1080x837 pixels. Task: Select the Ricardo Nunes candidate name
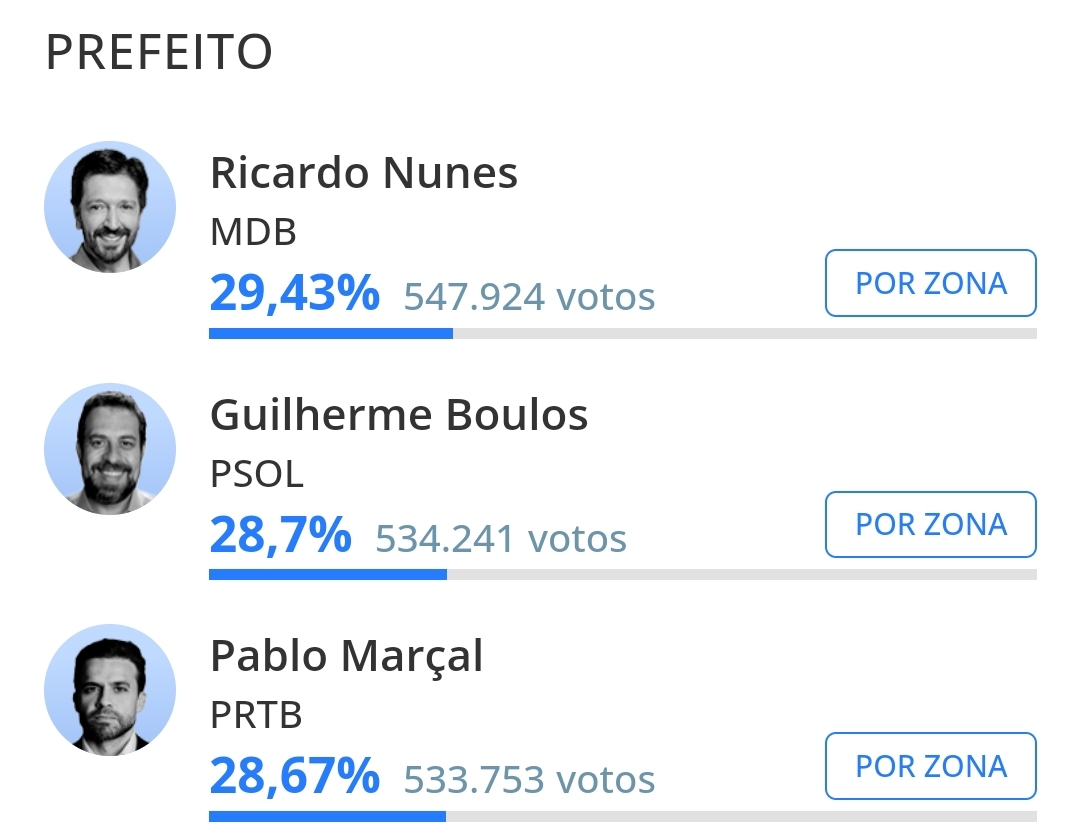pos(364,173)
